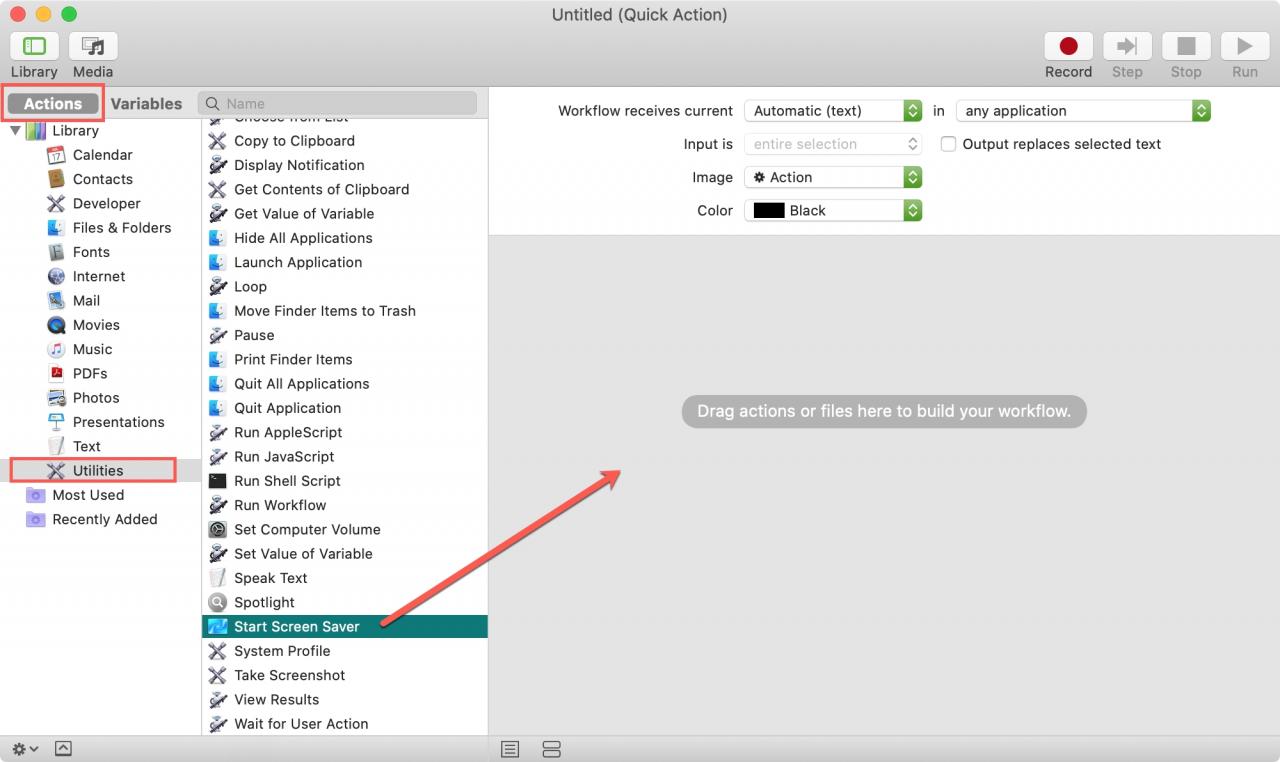1280x762 pixels.
Task: Select the Calendar category icon
Action: 56,155
